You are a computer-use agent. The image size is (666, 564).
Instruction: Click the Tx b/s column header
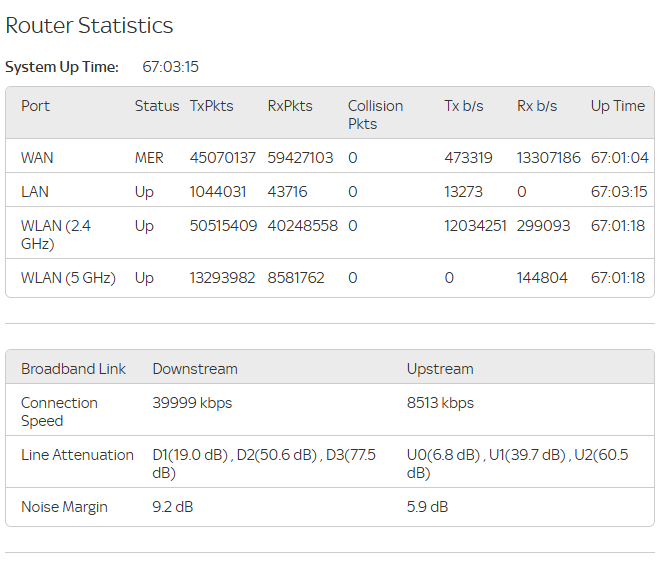coord(464,106)
